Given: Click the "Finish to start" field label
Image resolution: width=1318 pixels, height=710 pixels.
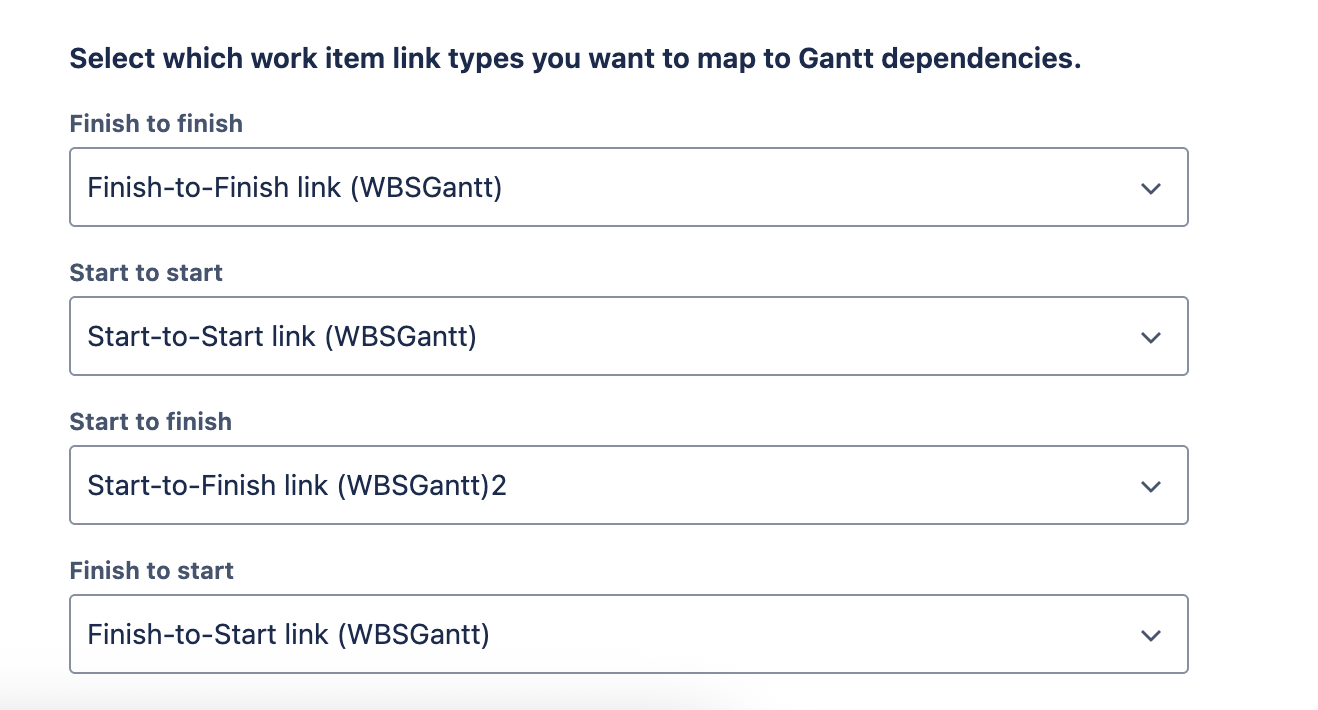Looking at the screenshot, I should tap(151, 571).
